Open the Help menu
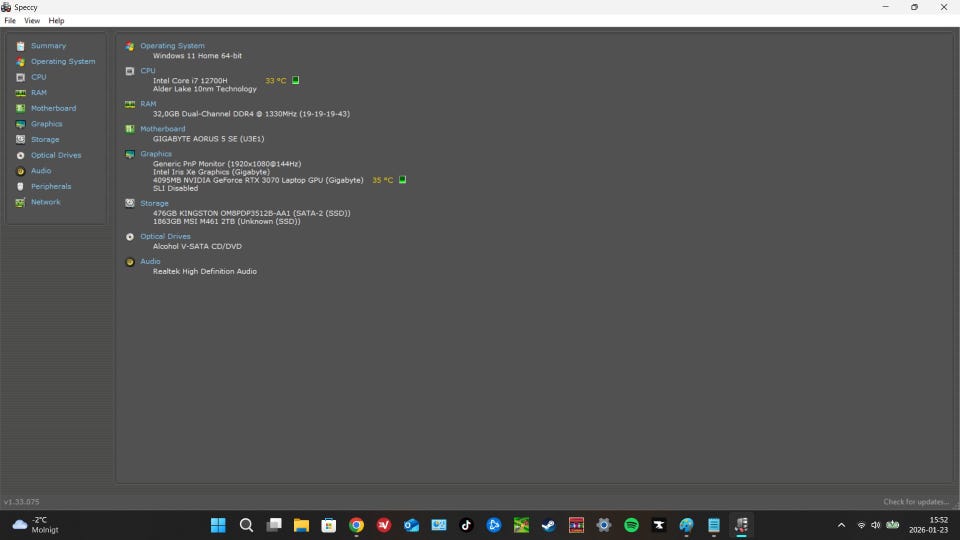Image resolution: width=960 pixels, height=540 pixels. (x=56, y=21)
